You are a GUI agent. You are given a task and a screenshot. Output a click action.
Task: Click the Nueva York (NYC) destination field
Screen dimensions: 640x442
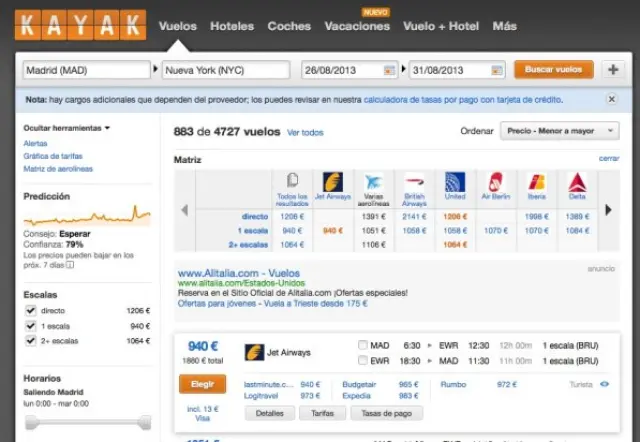pos(226,70)
